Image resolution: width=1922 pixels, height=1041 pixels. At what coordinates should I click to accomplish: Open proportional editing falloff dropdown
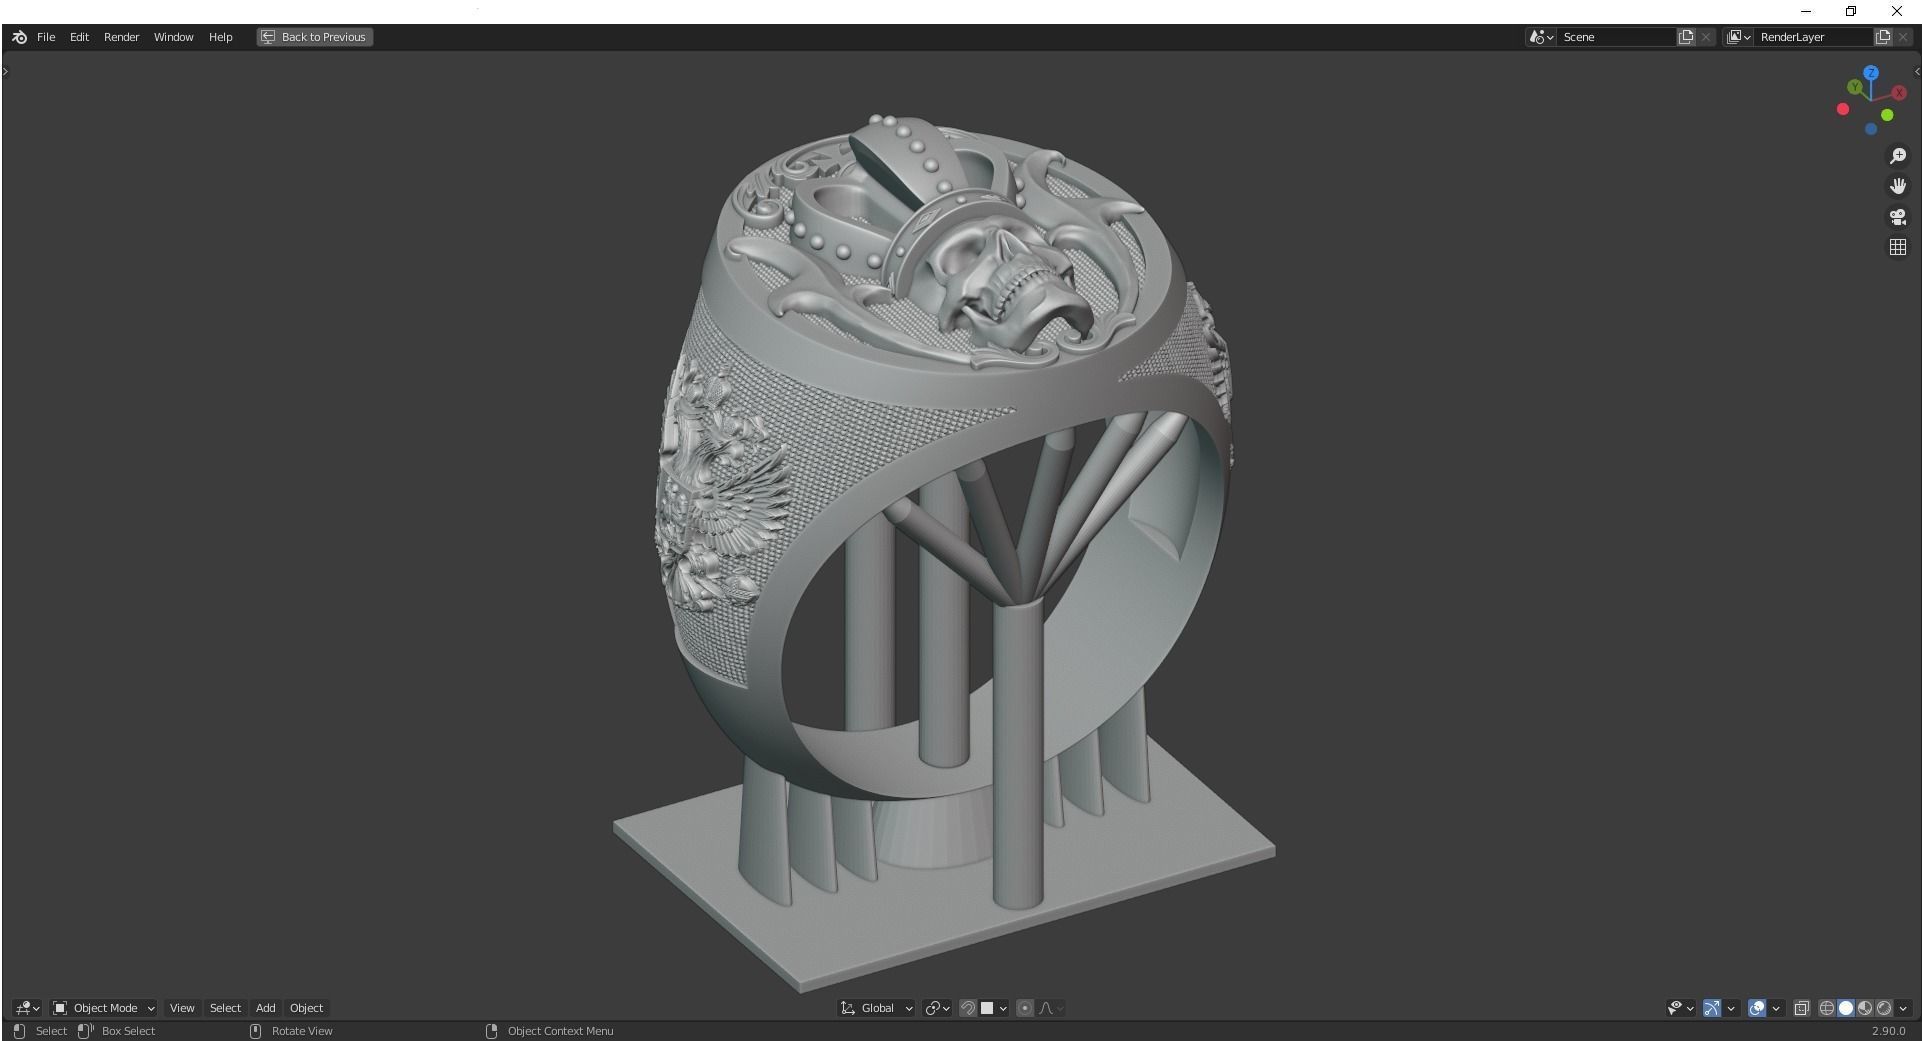tap(1052, 1008)
